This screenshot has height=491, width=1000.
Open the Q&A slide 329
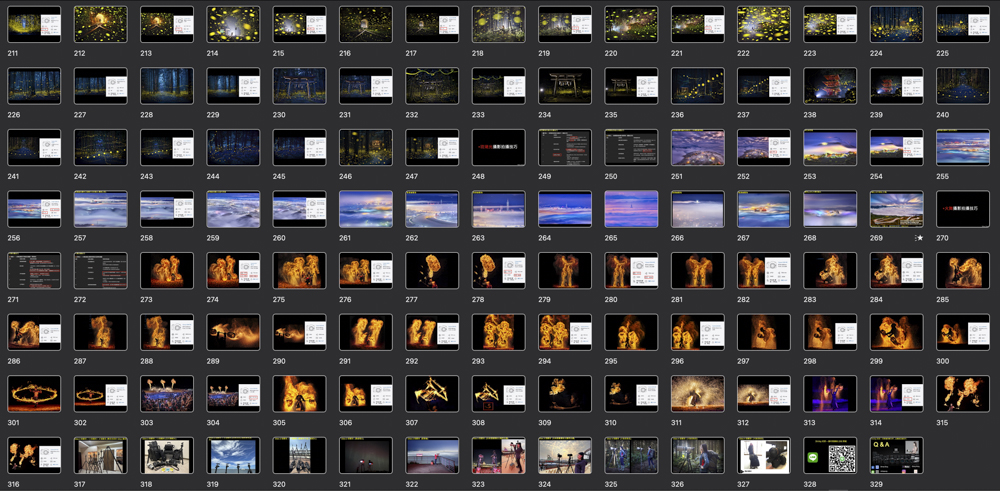coord(896,456)
